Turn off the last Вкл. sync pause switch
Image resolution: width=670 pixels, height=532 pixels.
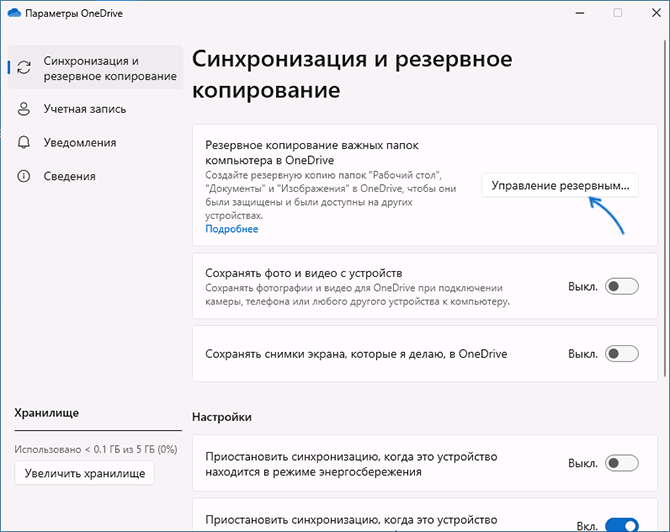(x=622, y=525)
